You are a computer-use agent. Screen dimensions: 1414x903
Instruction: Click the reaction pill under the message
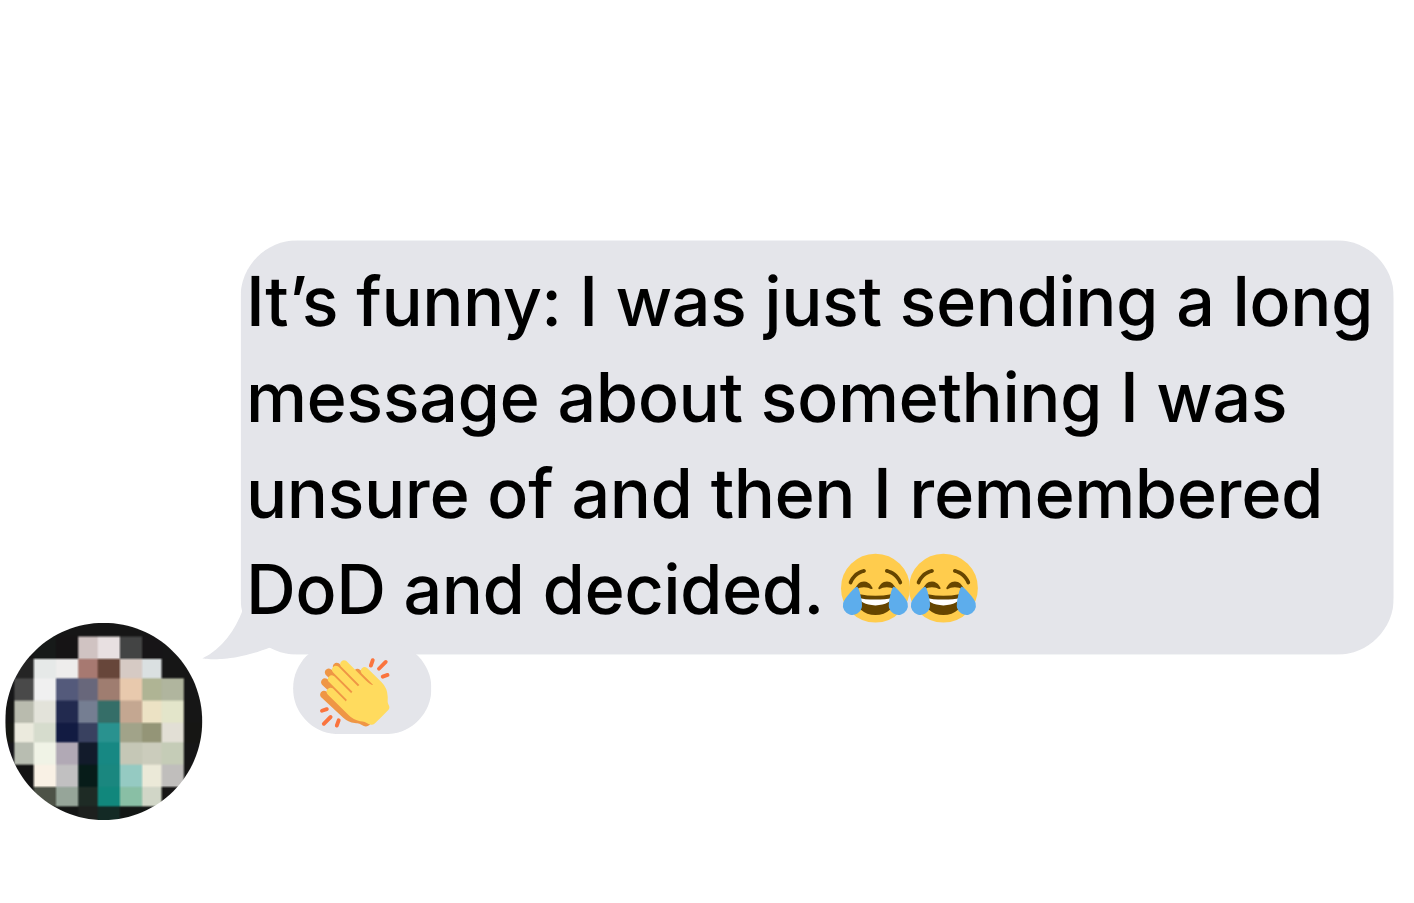(x=362, y=691)
